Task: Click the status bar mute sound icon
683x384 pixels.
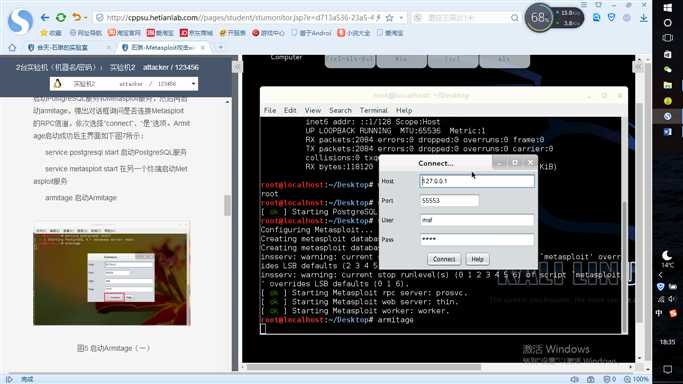Action: pyautogui.click(x=575, y=380)
